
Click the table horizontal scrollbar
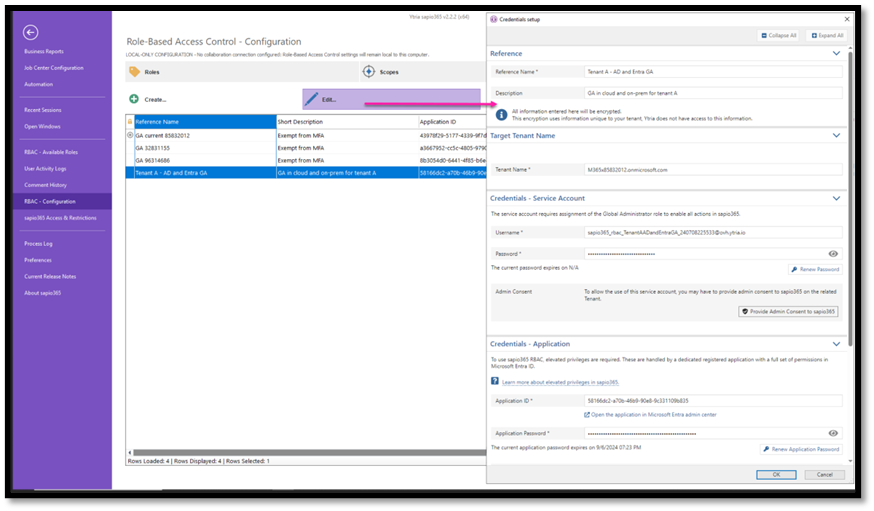(x=309, y=452)
